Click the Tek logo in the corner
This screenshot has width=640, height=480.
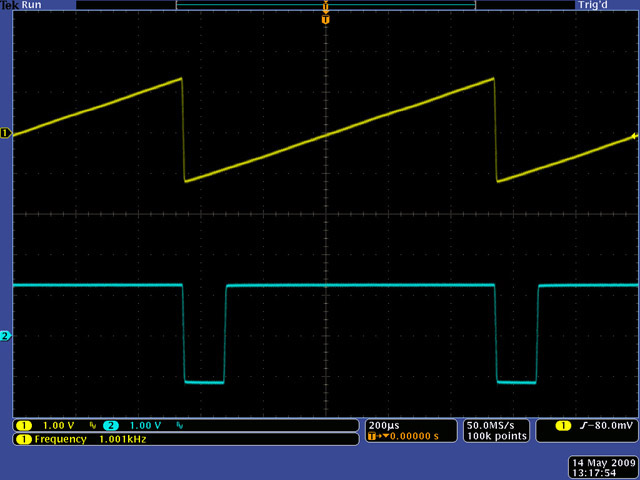tap(10, 5)
